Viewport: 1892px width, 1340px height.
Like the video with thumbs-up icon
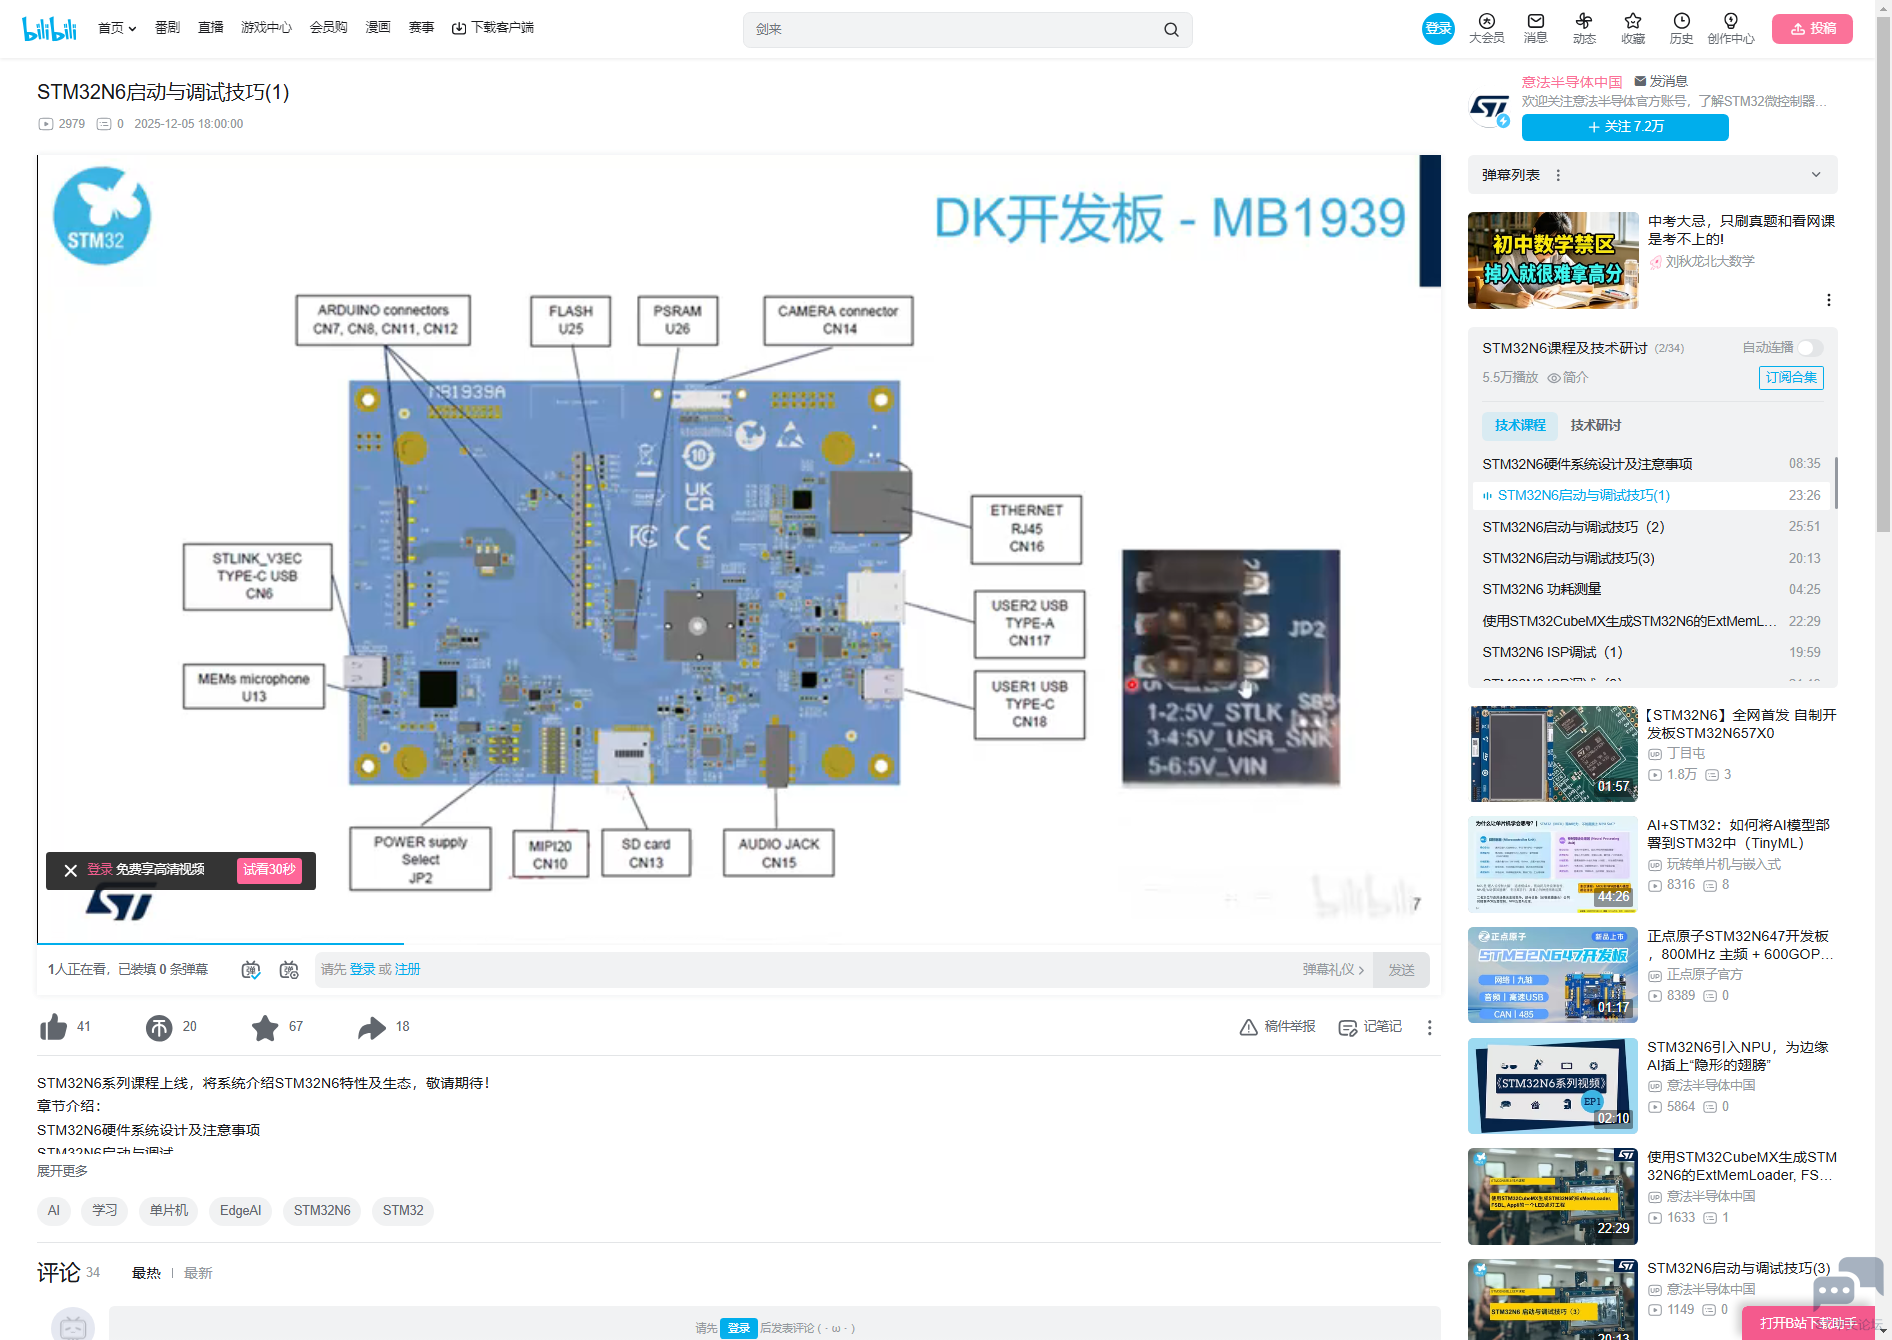53,1027
